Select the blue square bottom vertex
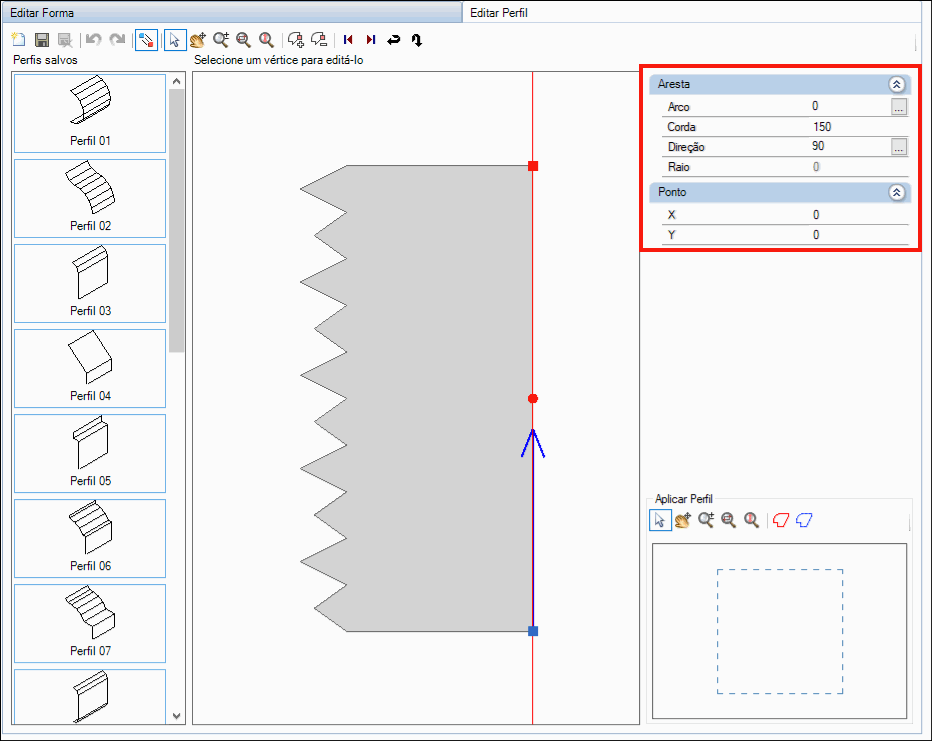Screen dimensions: 932x741 coord(533,631)
